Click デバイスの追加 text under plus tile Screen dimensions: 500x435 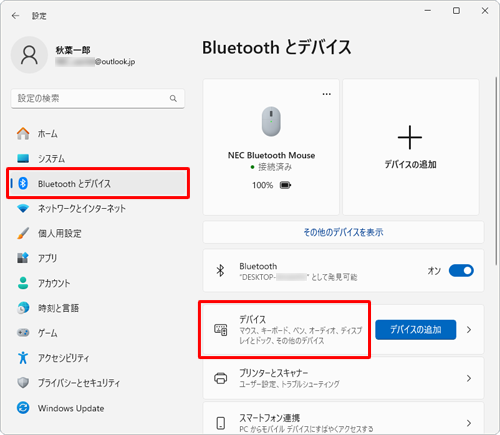point(410,164)
